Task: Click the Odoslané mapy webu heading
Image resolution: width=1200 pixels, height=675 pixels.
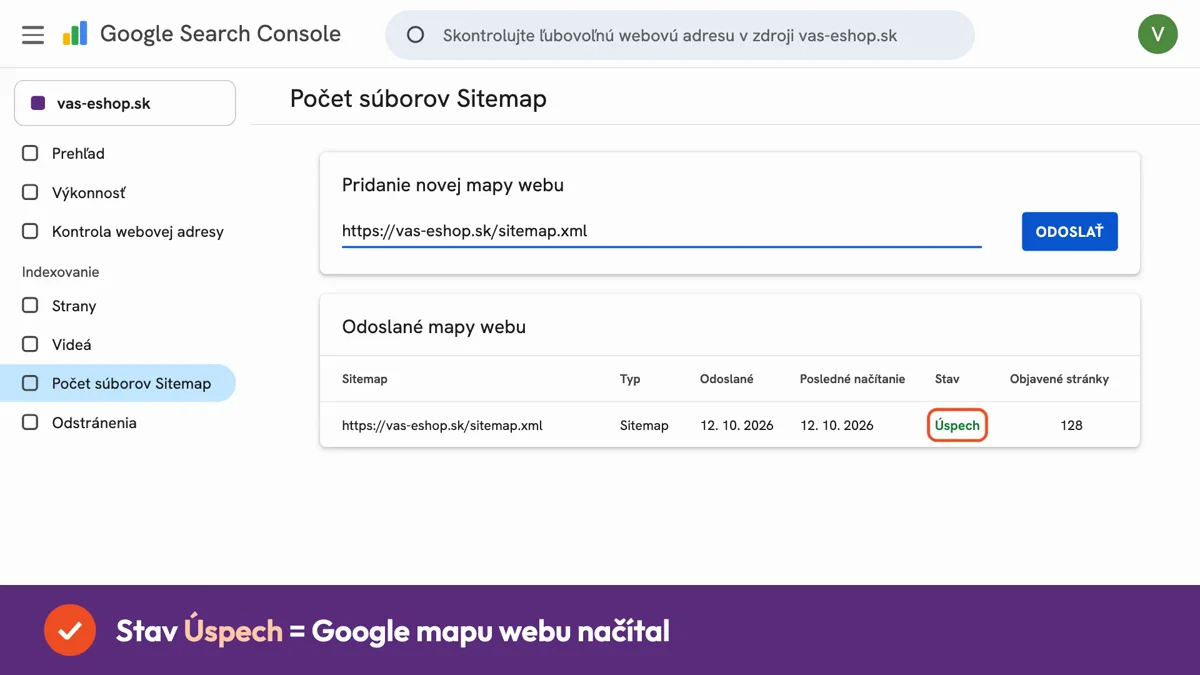Action: [434, 327]
